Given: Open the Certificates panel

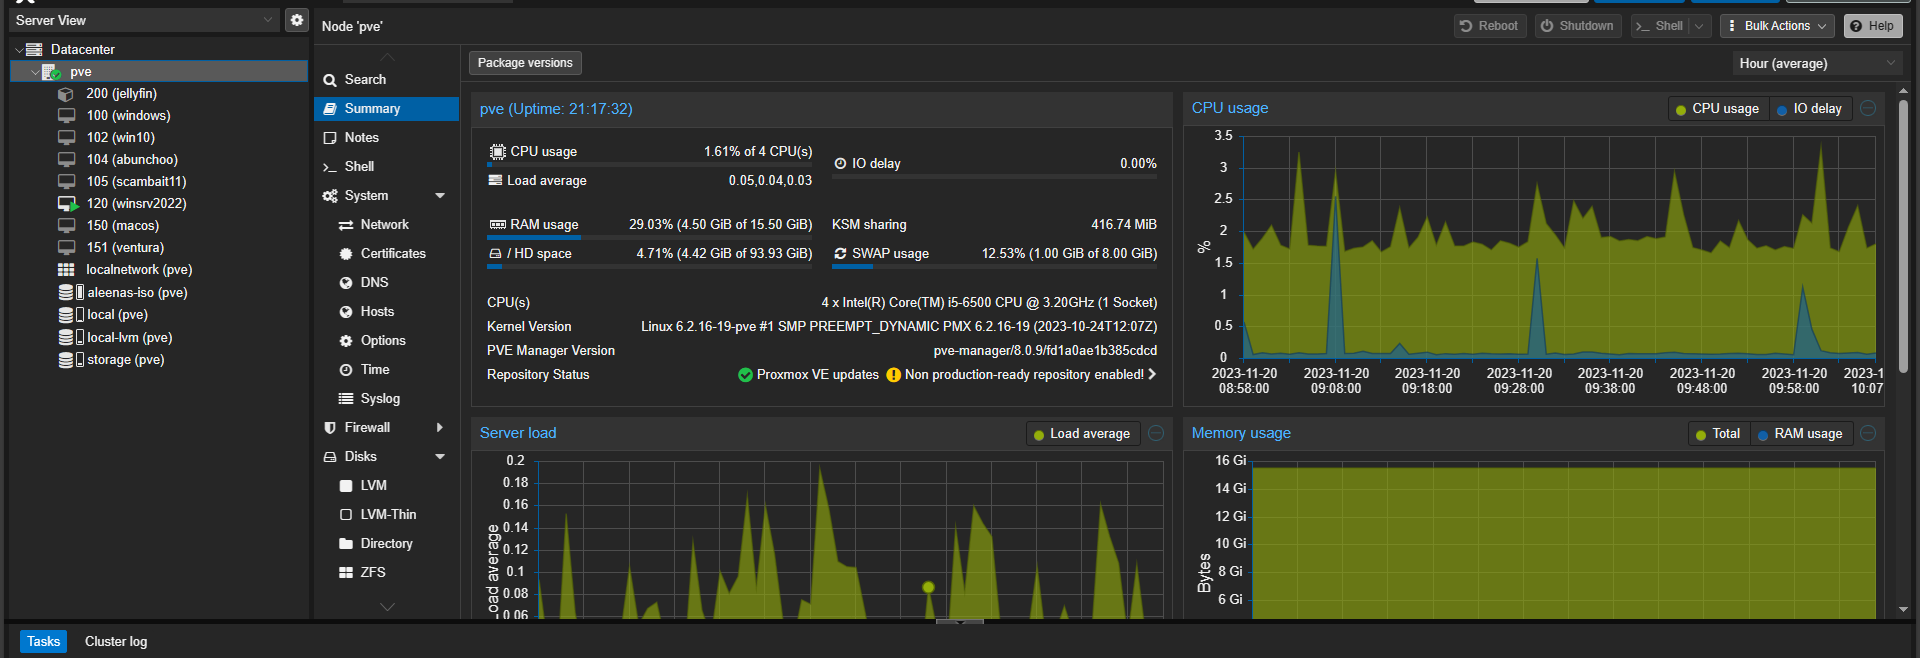Looking at the screenshot, I should tap(392, 254).
